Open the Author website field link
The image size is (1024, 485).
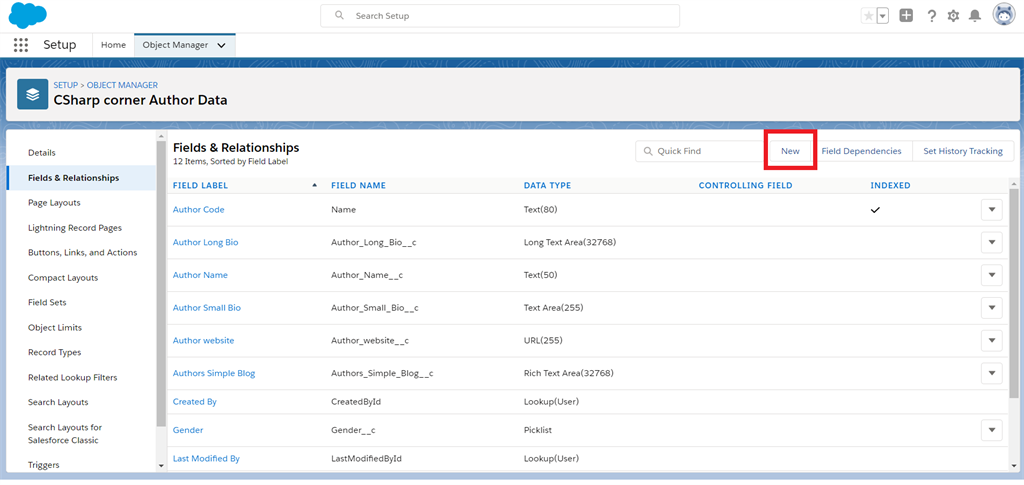coord(203,341)
